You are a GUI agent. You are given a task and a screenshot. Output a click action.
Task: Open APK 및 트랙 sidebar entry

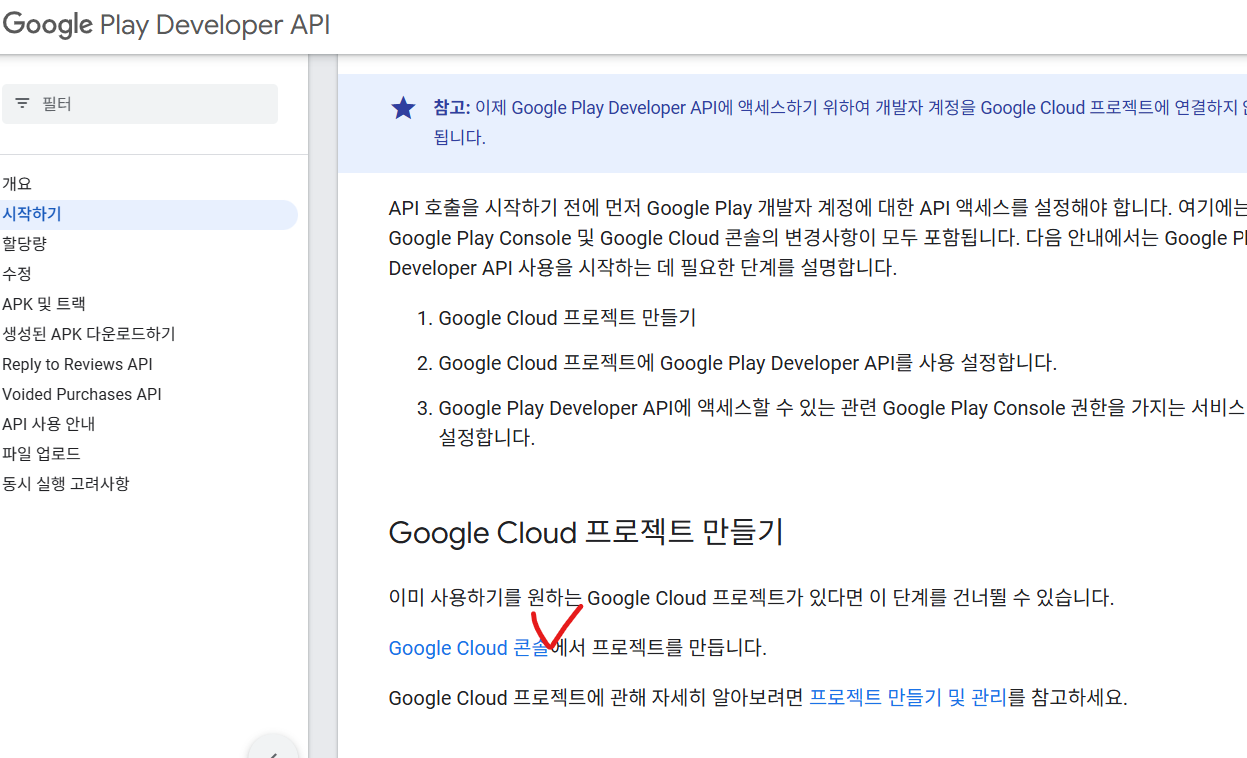click(44, 304)
